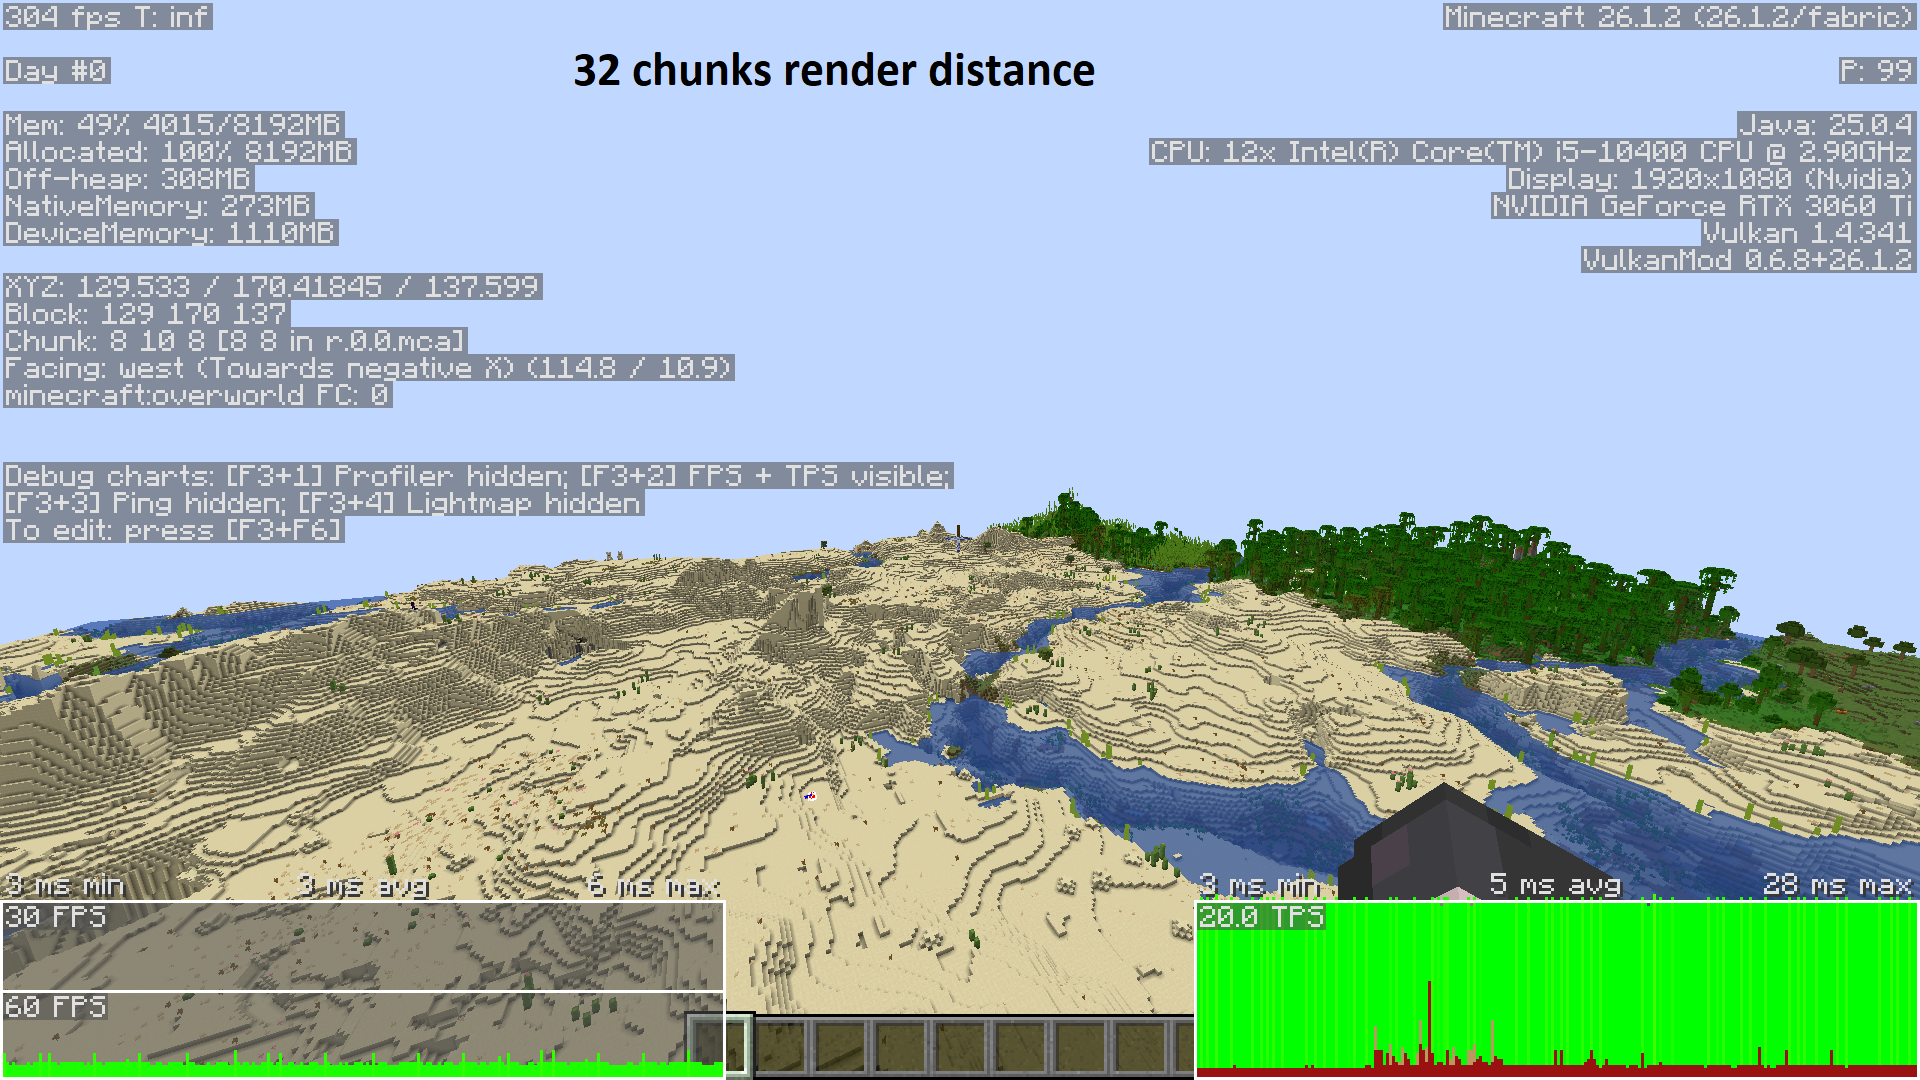This screenshot has width=1920, height=1080.
Task: Click the "Vulkan 1.4.341" line
Action: (1809, 233)
